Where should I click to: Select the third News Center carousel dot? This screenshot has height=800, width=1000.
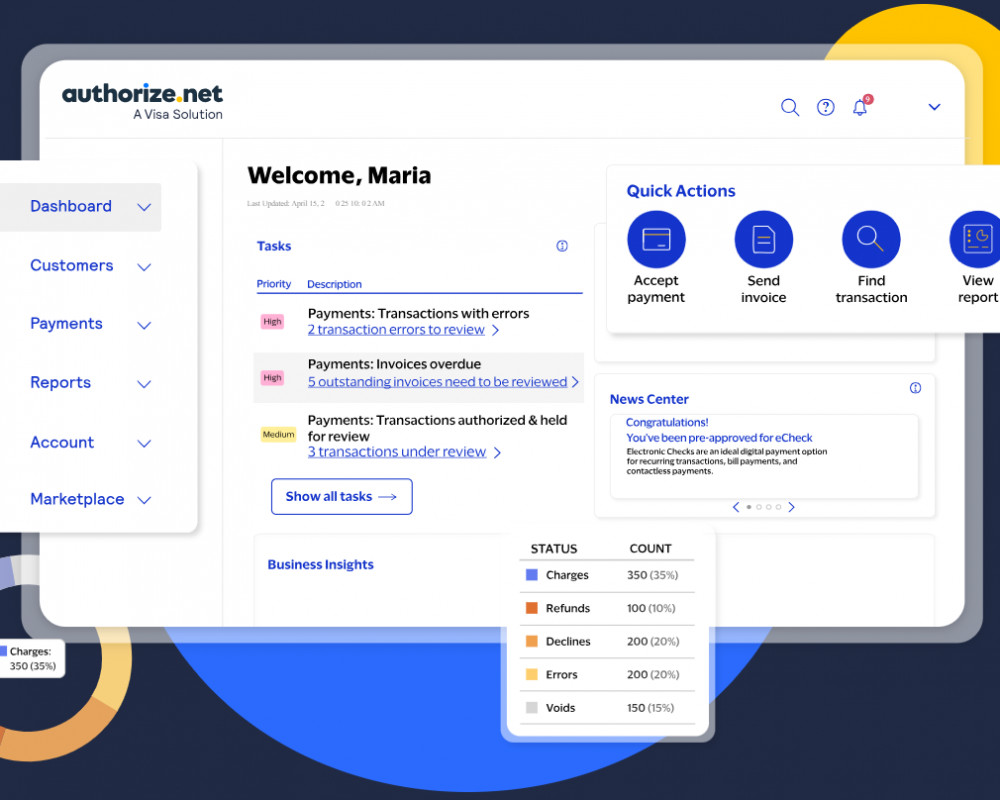(768, 507)
